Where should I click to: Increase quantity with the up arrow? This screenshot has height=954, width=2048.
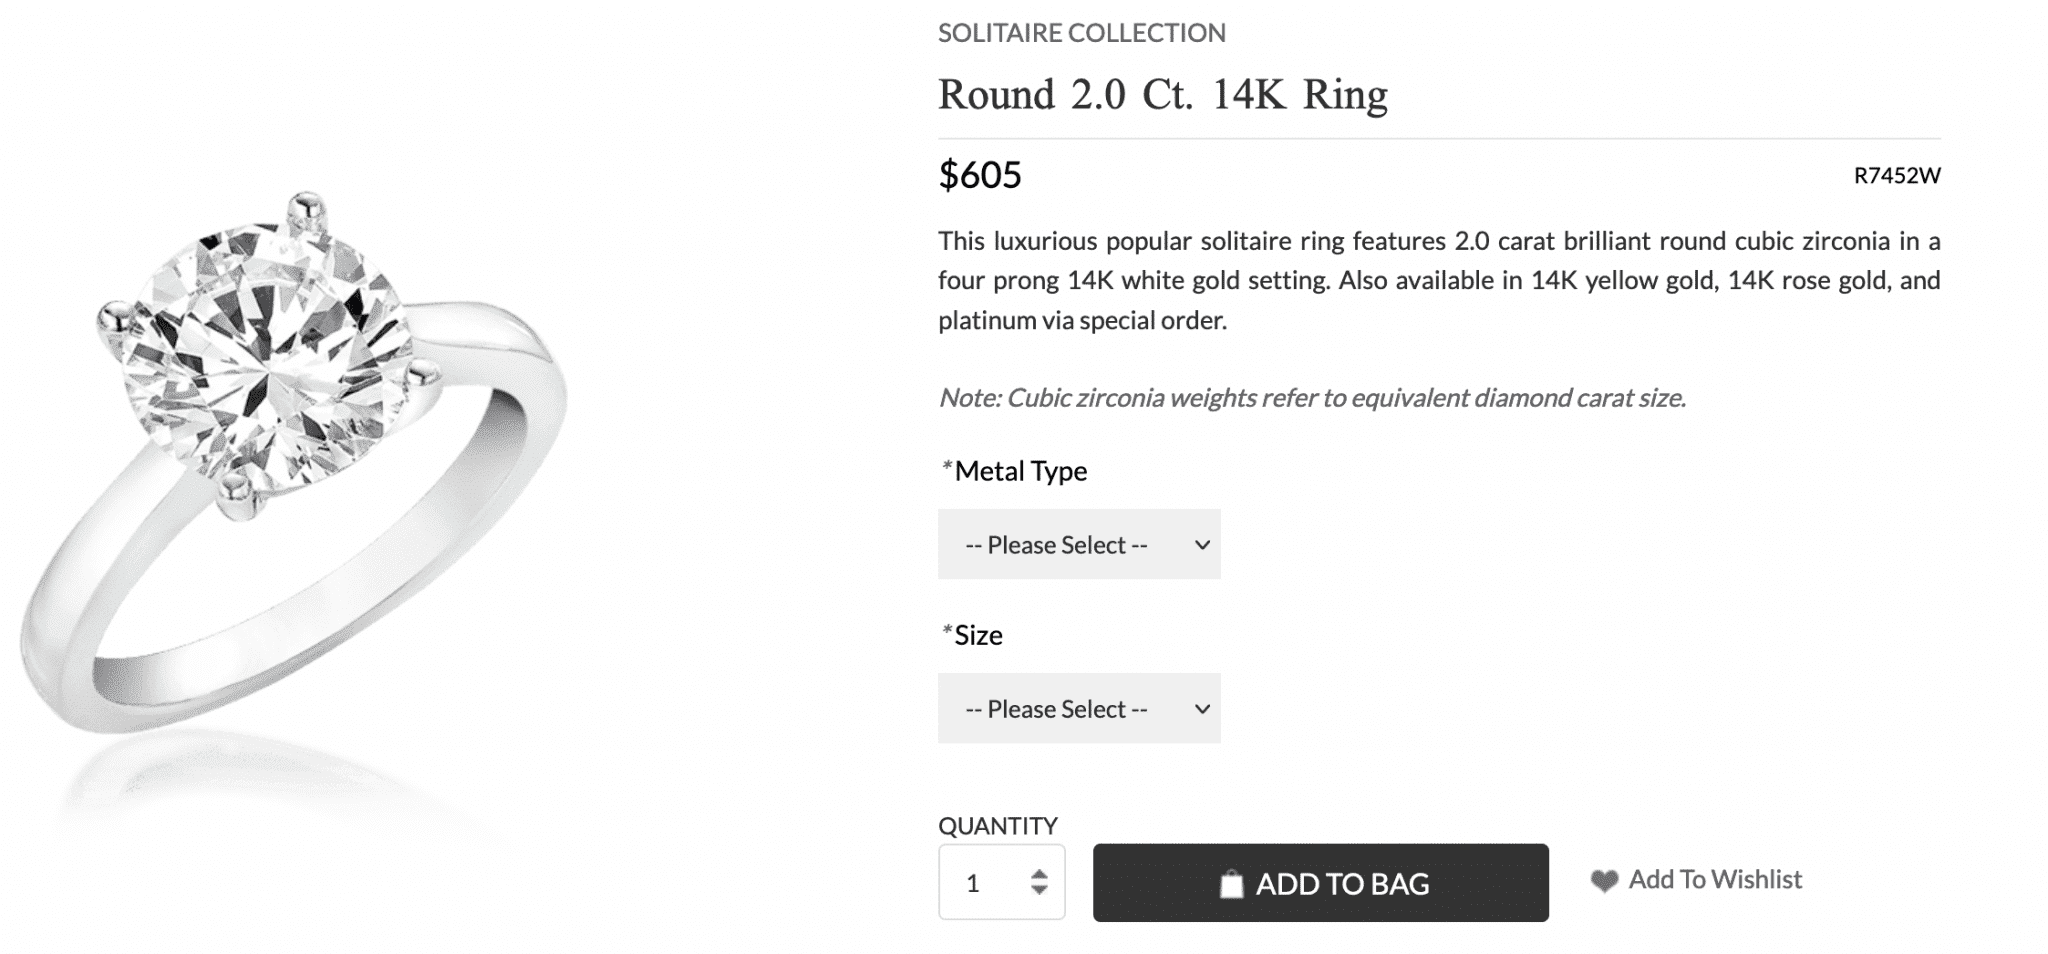coord(1039,874)
